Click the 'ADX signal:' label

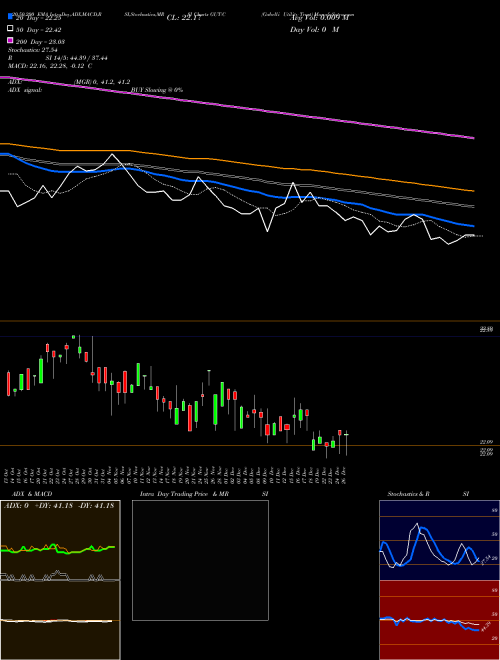25,90
